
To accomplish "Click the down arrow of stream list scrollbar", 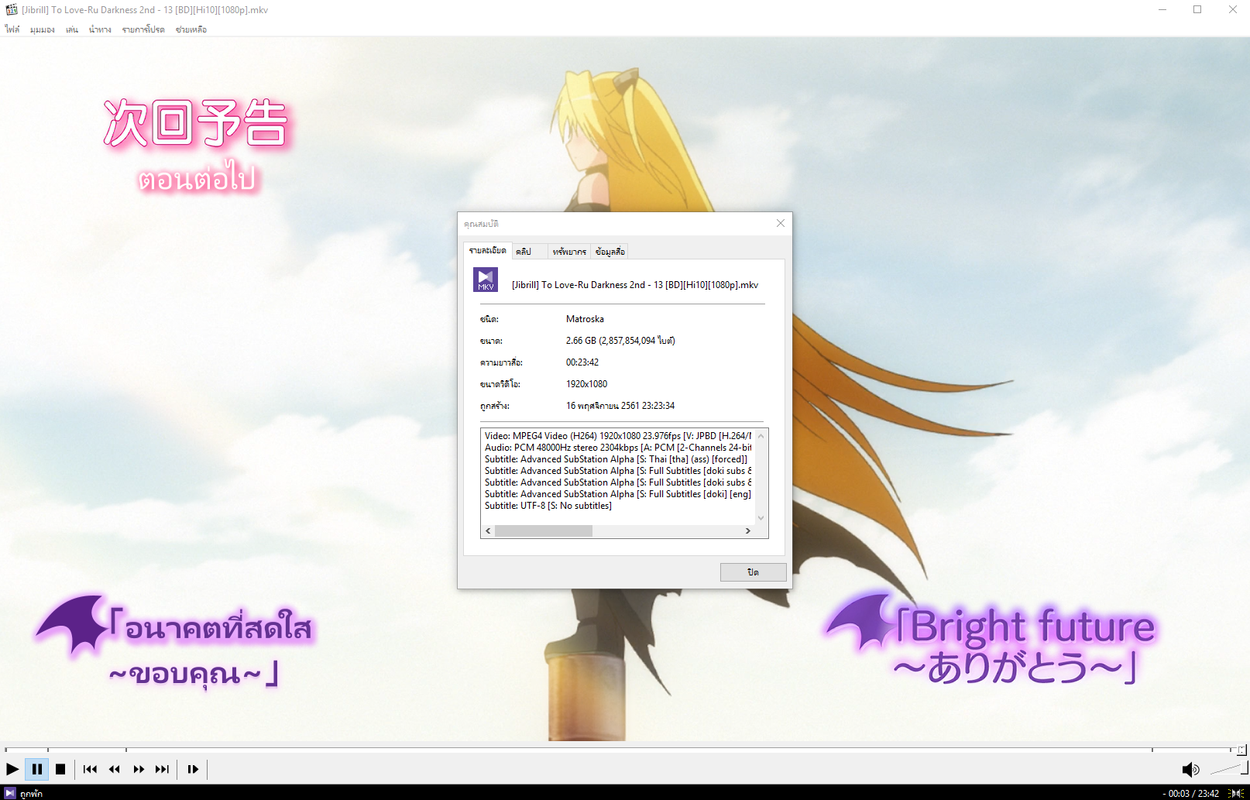I will click(761, 518).
